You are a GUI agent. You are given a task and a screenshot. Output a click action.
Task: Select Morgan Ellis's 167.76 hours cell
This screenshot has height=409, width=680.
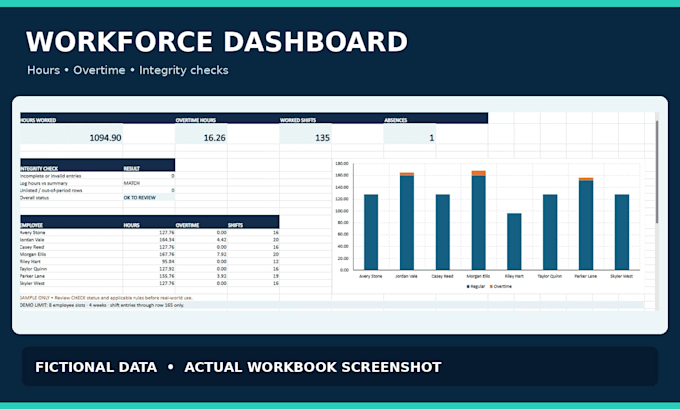[149, 255]
